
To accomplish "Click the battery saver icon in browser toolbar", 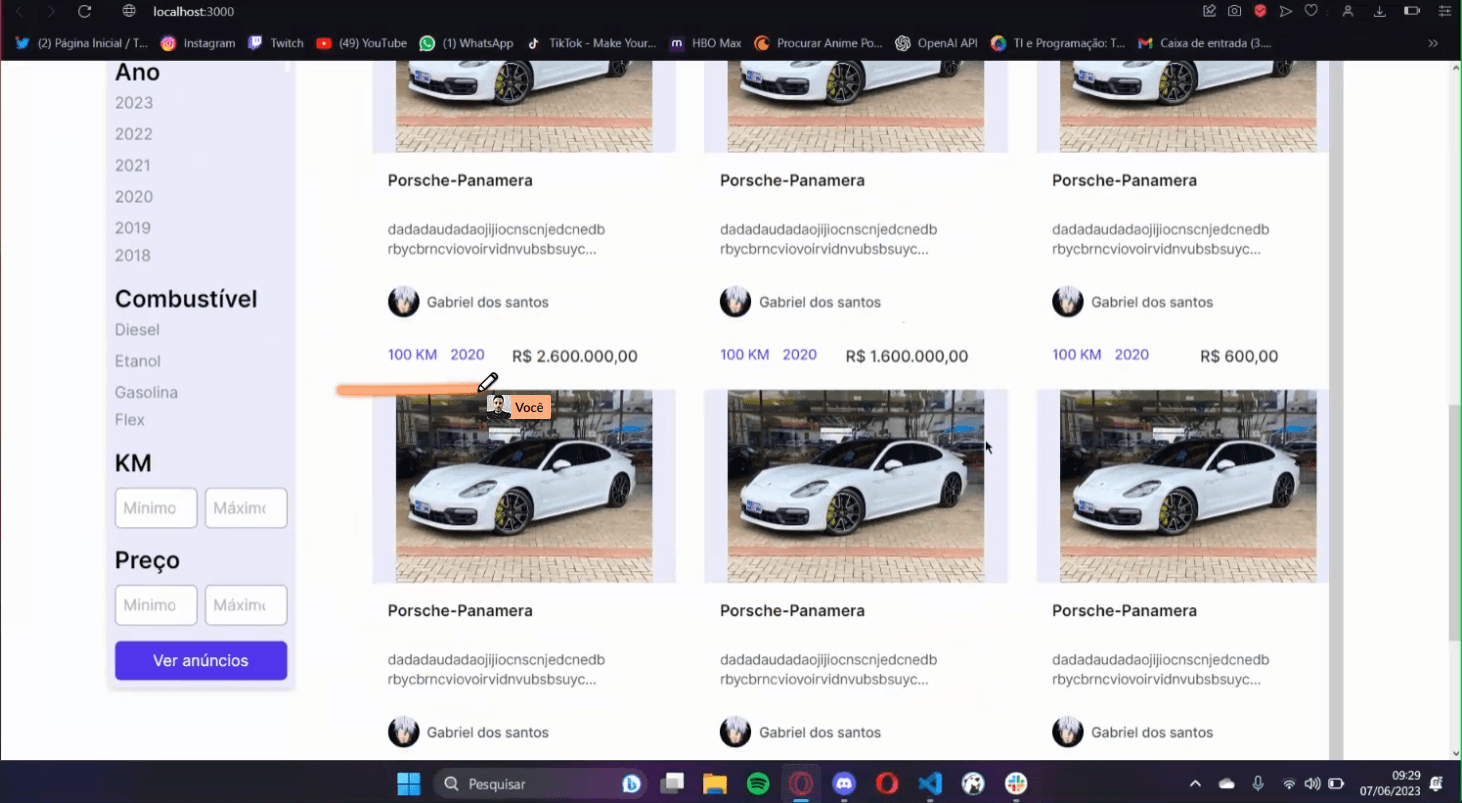I will tap(1412, 11).
